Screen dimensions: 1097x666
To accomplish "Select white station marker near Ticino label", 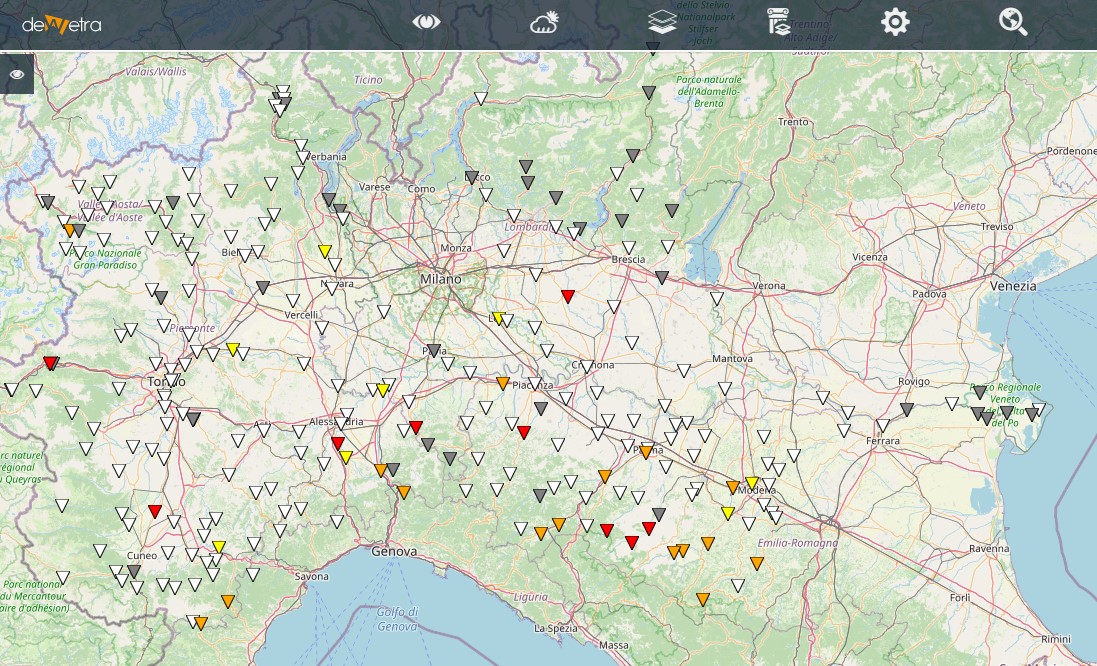I will coord(481,98).
